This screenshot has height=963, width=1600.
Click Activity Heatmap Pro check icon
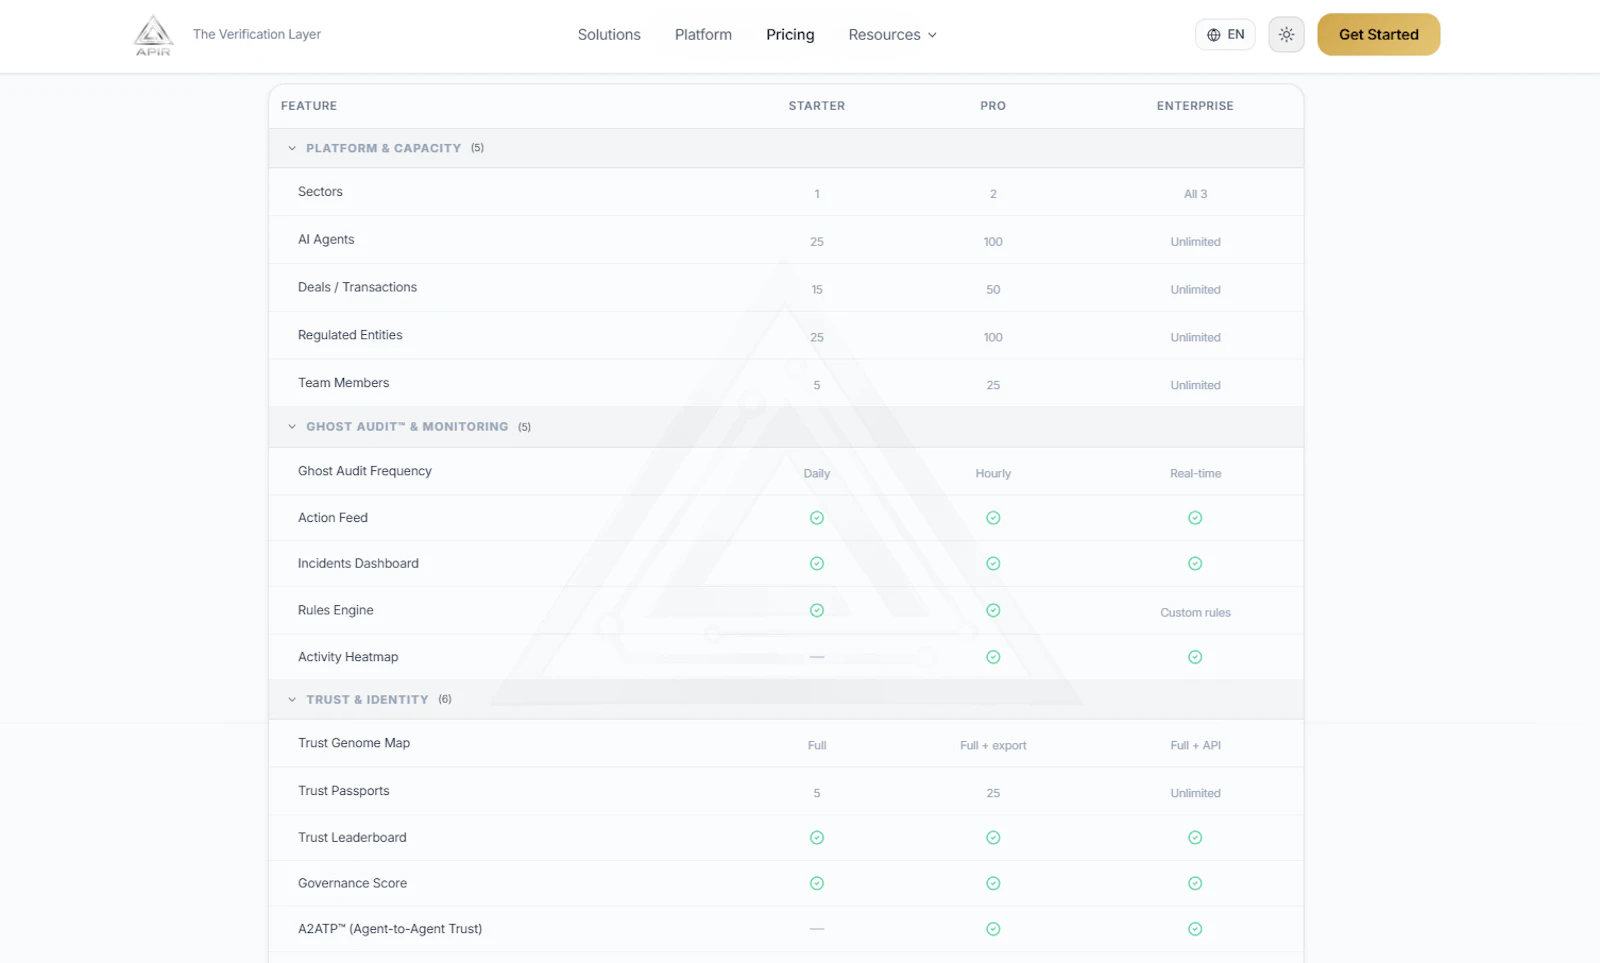tap(993, 657)
